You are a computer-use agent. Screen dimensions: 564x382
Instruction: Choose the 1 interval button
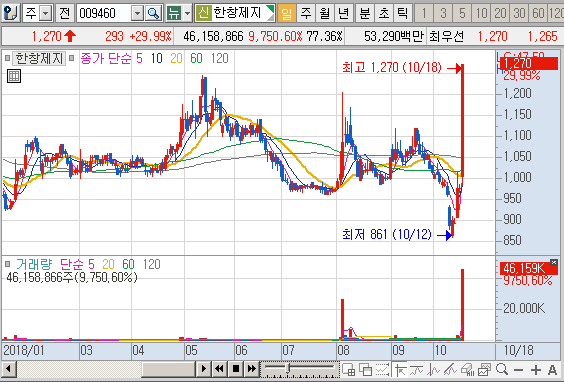(x=424, y=14)
